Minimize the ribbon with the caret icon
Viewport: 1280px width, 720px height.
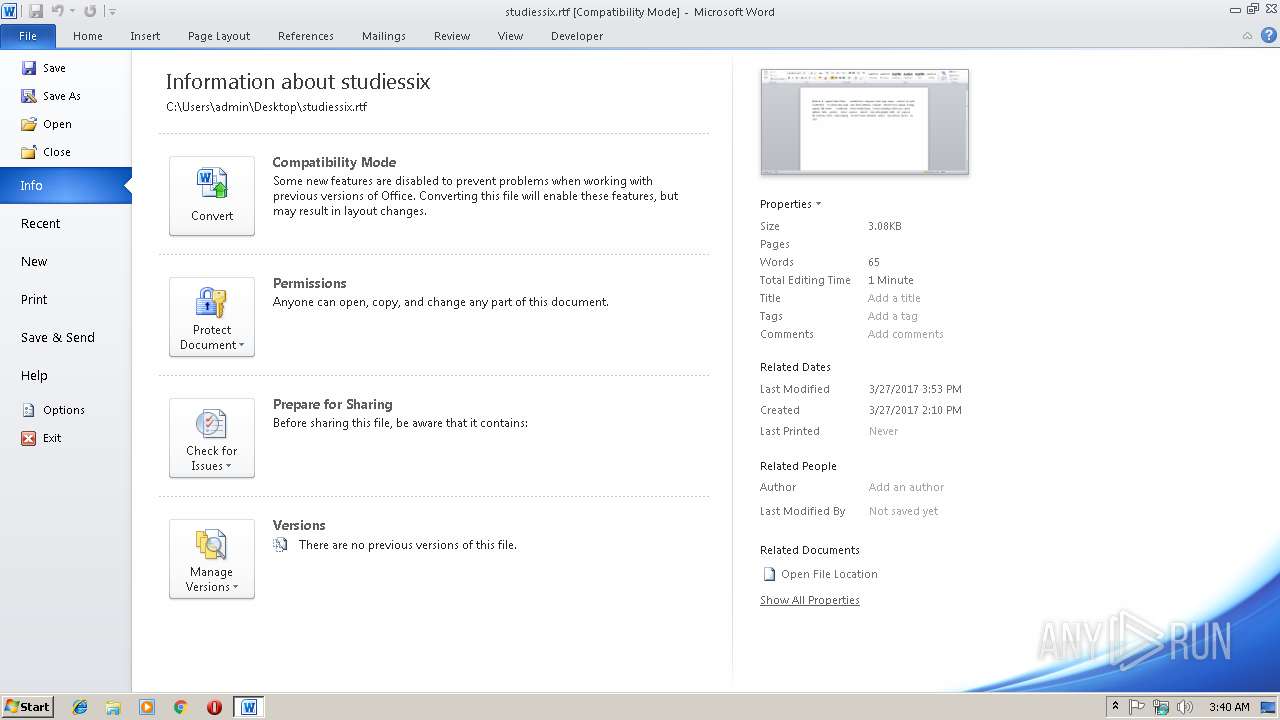coord(1247,36)
